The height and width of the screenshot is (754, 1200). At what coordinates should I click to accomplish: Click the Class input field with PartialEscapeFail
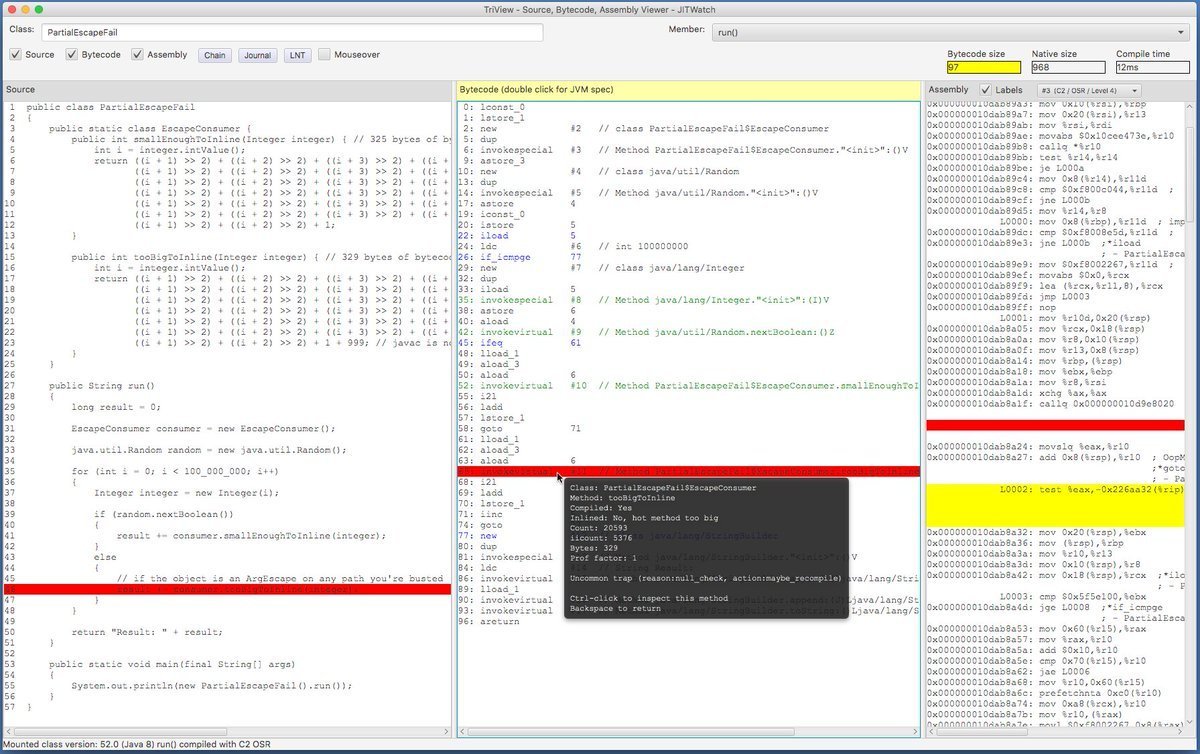tap(292, 32)
